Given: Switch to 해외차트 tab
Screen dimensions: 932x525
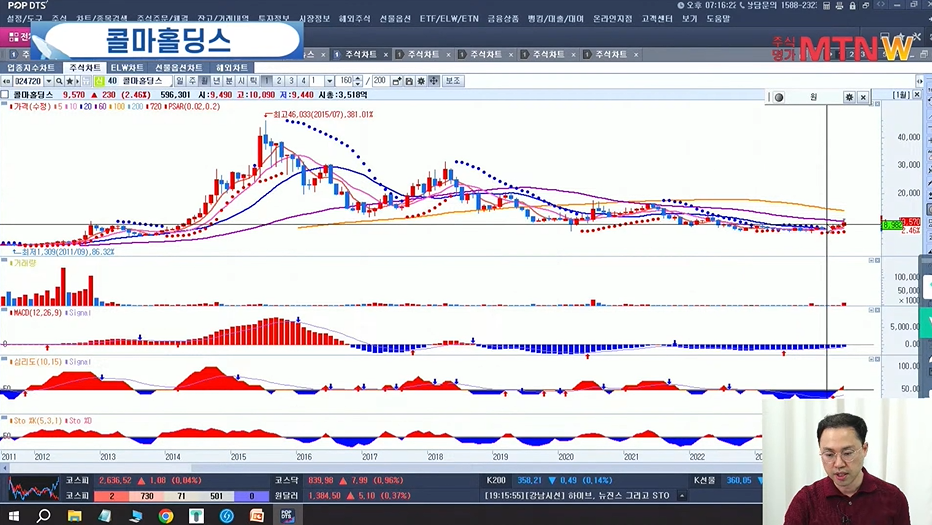Looking at the screenshot, I should click(x=232, y=68).
